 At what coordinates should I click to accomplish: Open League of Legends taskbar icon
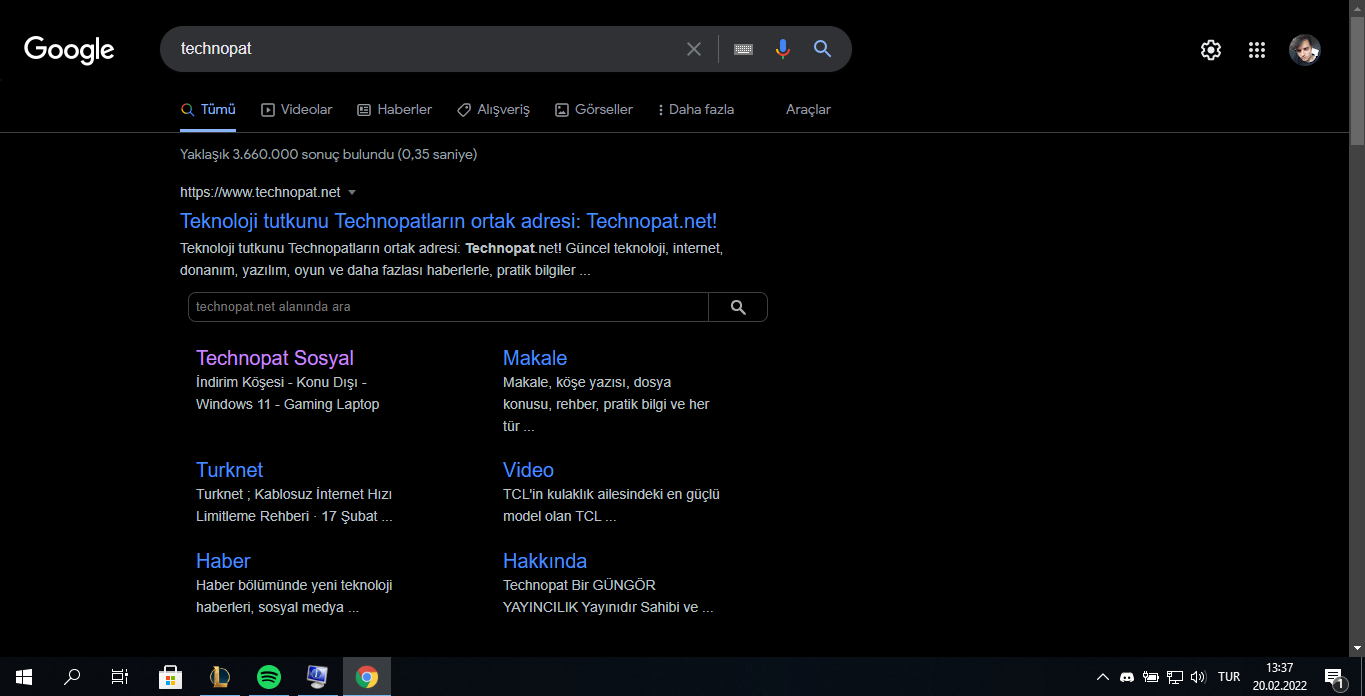coord(220,677)
